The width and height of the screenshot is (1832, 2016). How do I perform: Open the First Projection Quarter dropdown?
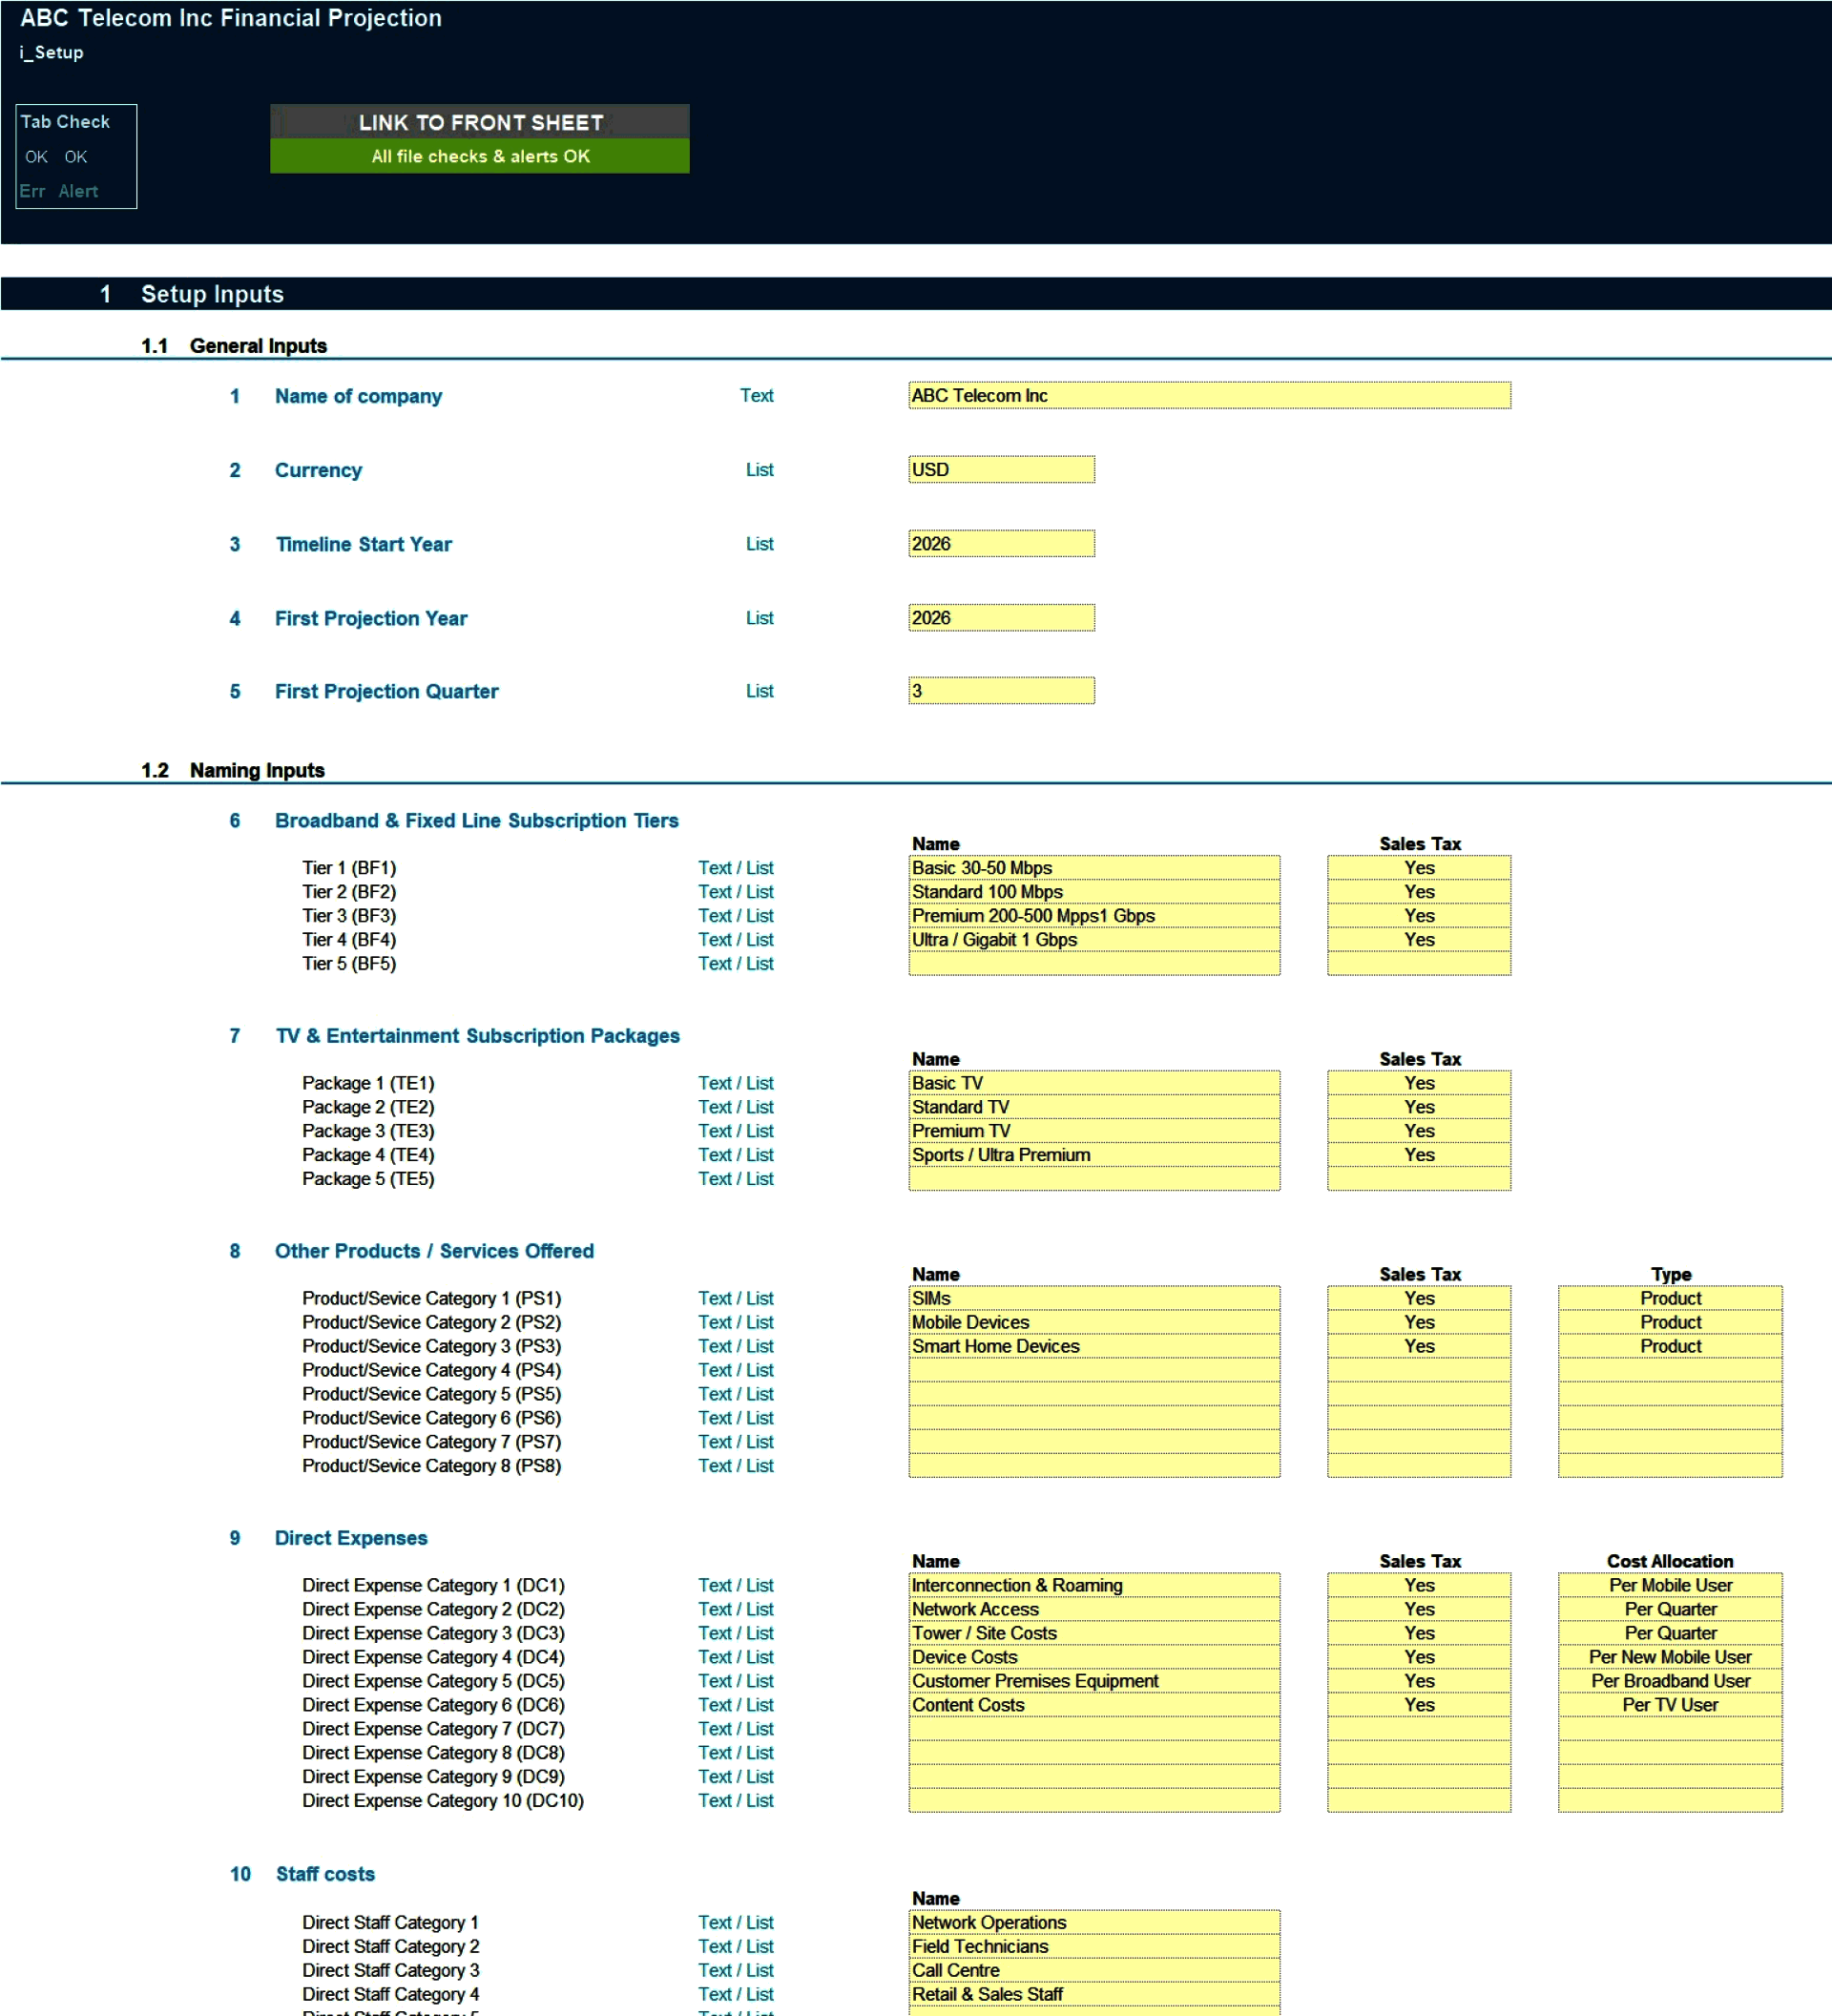click(x=1001, y=691)
